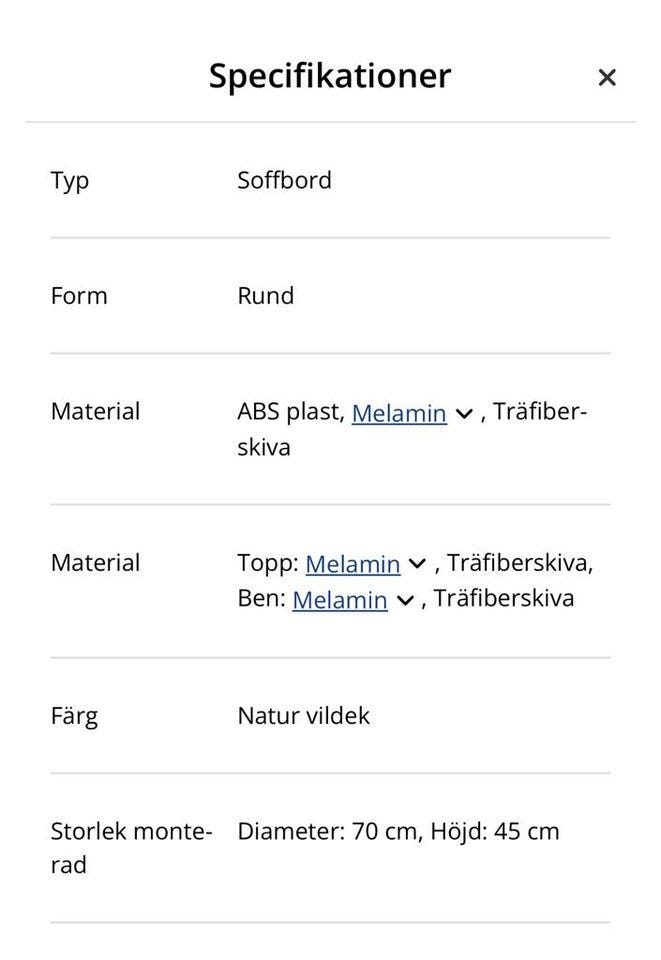This screenshot has height=960, width=661.
Task: Select the Form row label
Action: [x=78, y=296]
